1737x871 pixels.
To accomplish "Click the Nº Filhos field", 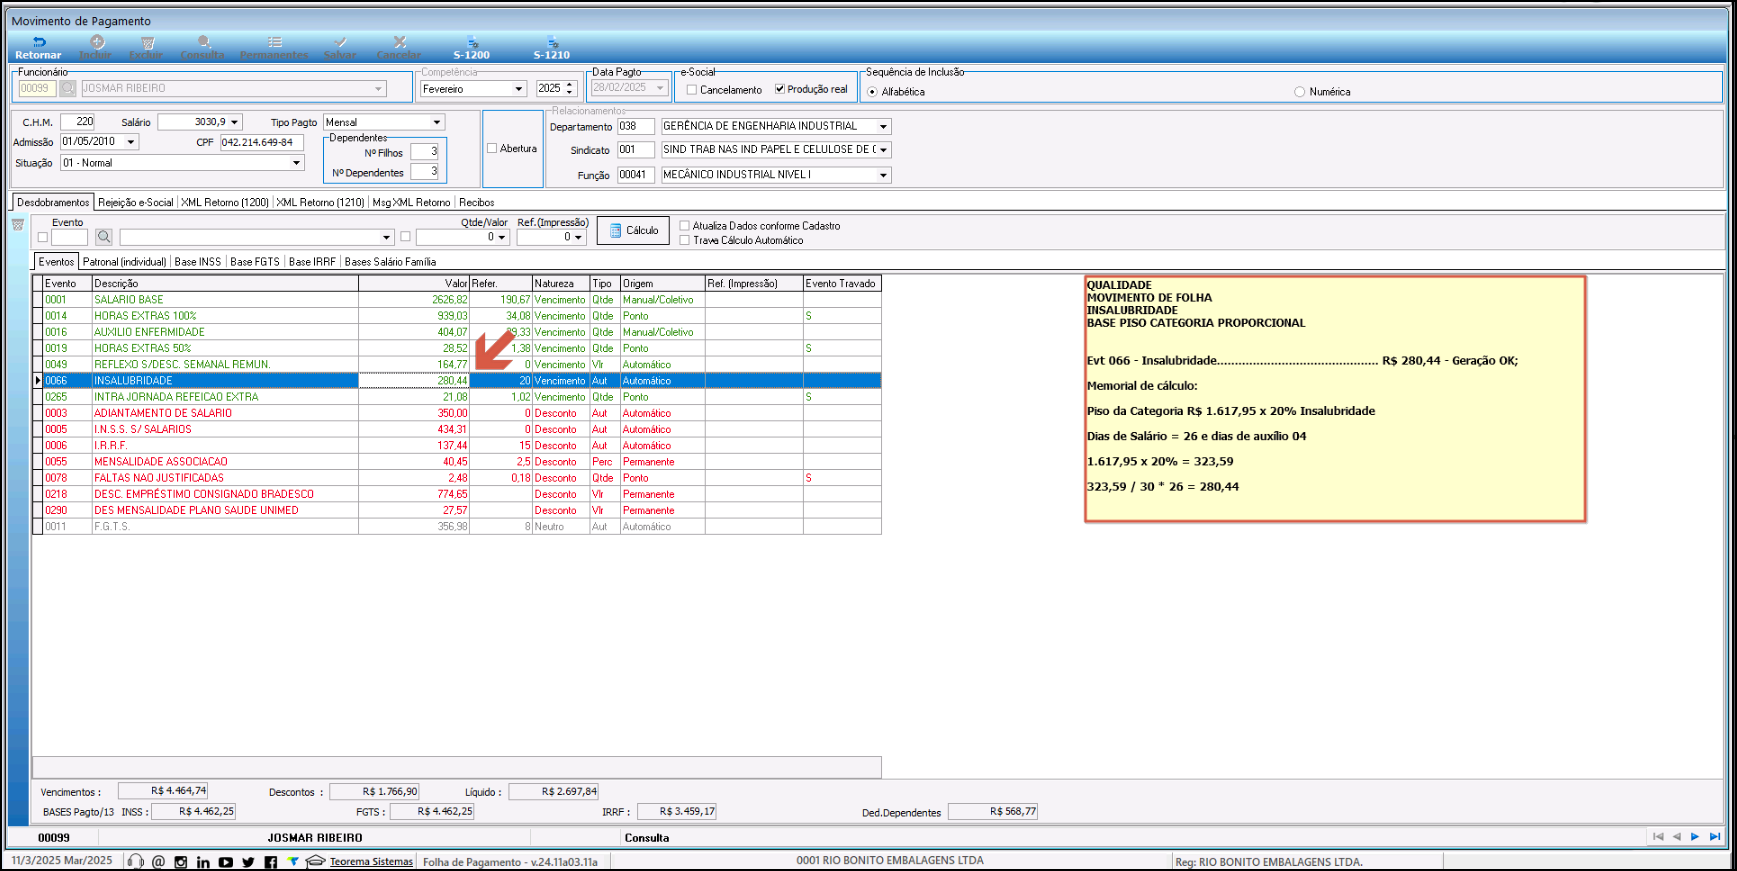I will (x=424, y=152).
